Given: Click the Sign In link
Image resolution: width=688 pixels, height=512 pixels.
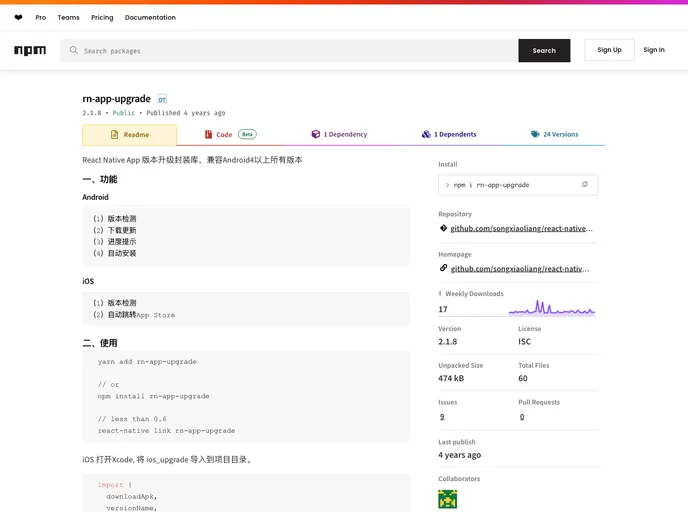Looking at the screenshot, I should tap(654, 50).
